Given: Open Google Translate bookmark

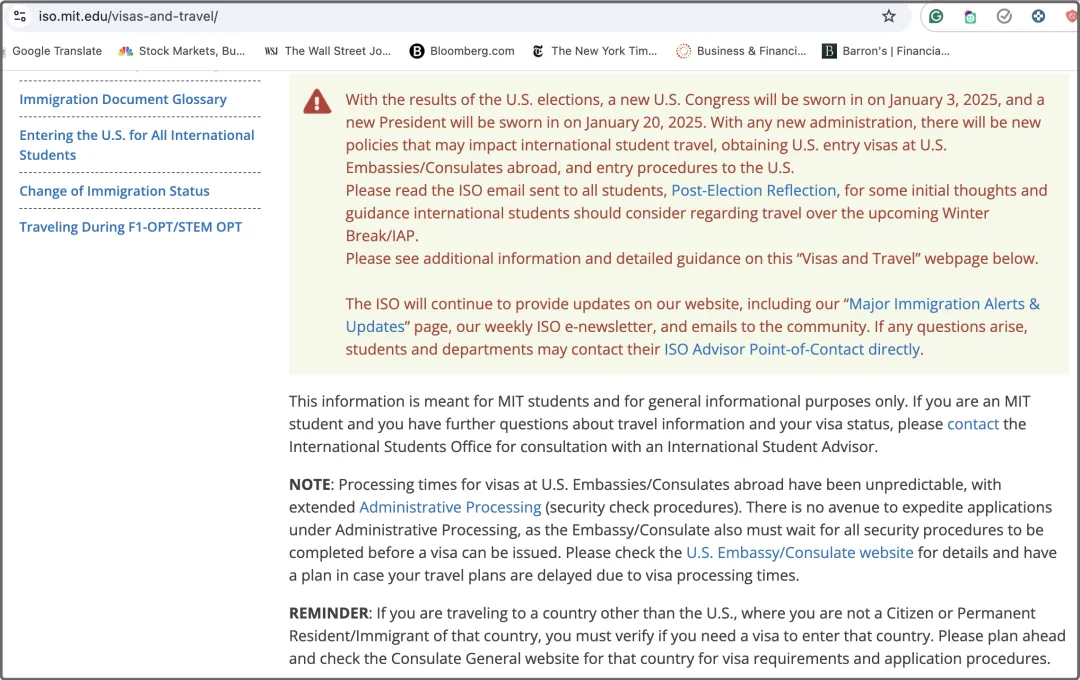Looking at the screenshot, I should coord(56,51).
